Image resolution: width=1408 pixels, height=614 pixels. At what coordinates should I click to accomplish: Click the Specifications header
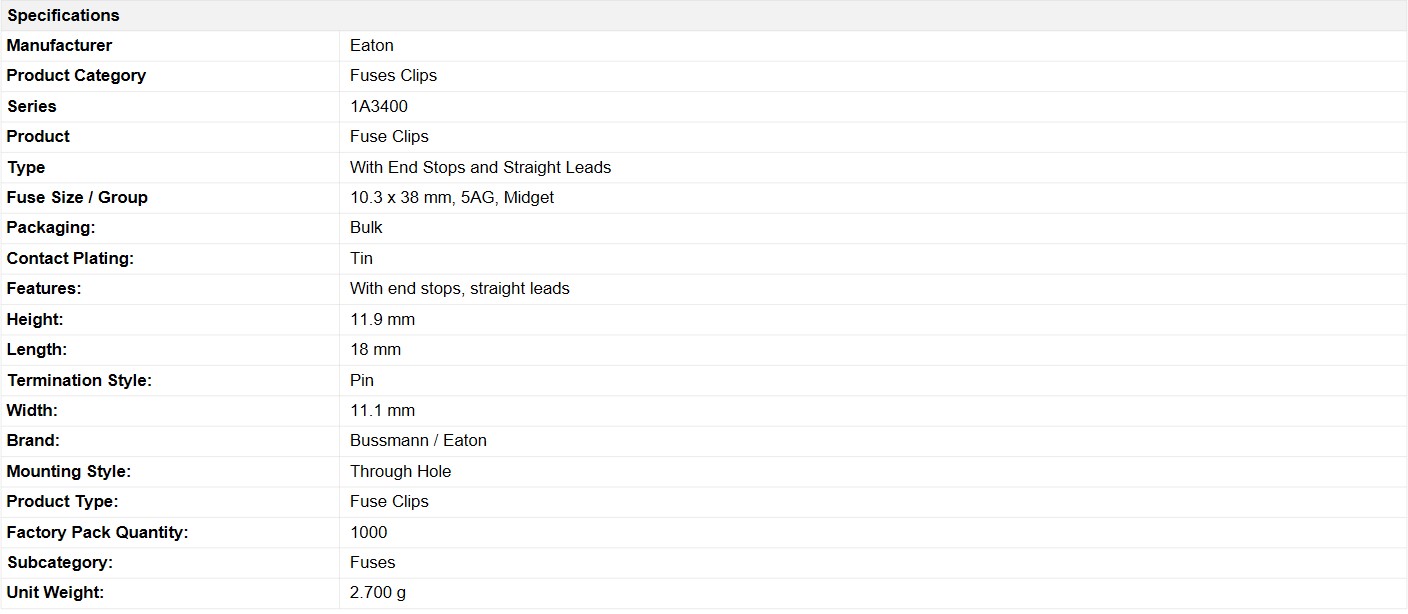click(x=63, y=15)
